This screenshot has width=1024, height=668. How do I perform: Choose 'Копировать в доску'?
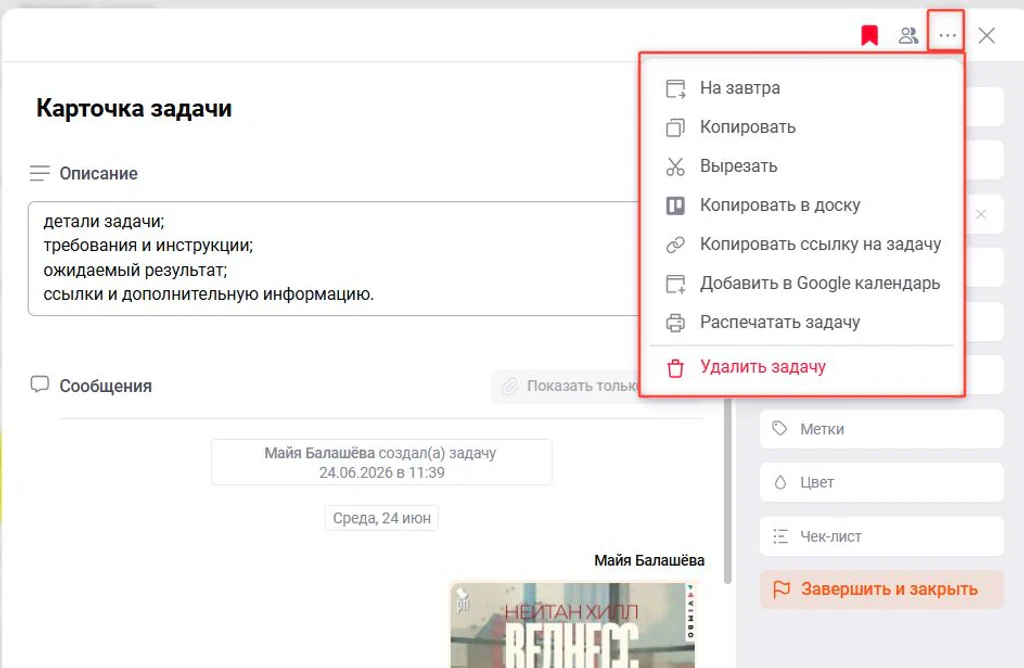801,205
